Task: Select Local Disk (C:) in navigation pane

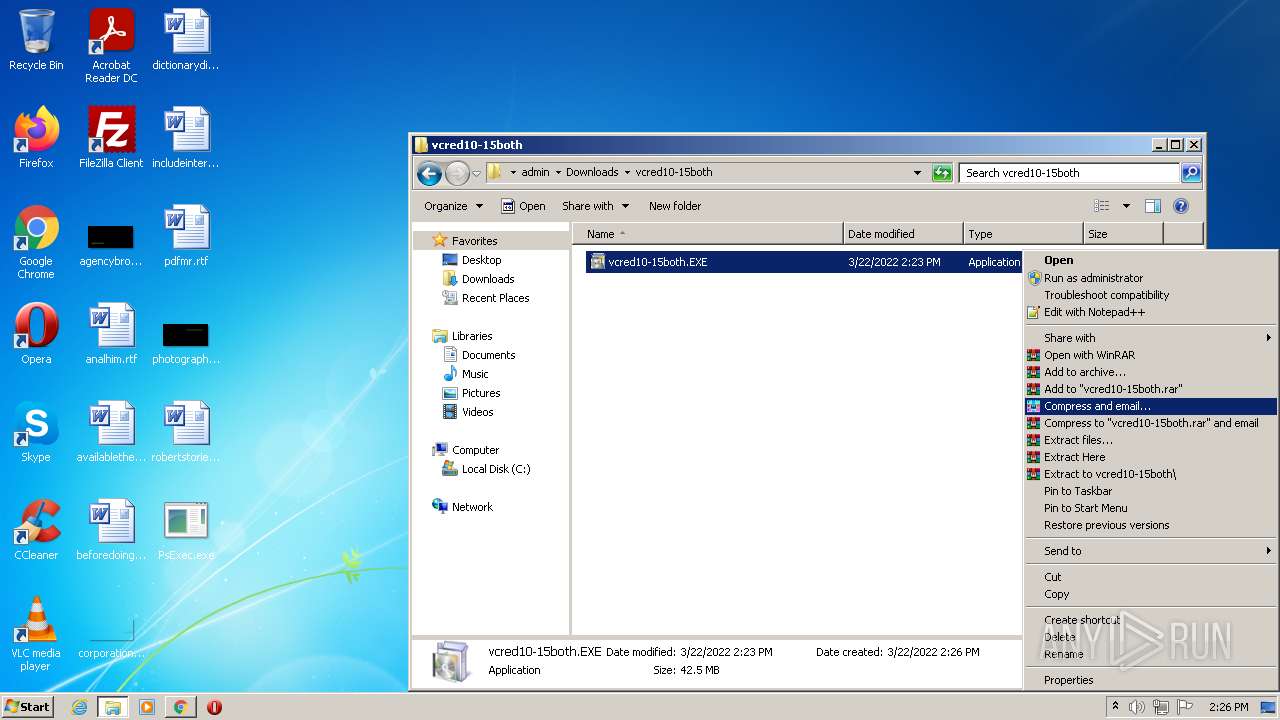Action: pyautogui.click(x=495, y=469)
